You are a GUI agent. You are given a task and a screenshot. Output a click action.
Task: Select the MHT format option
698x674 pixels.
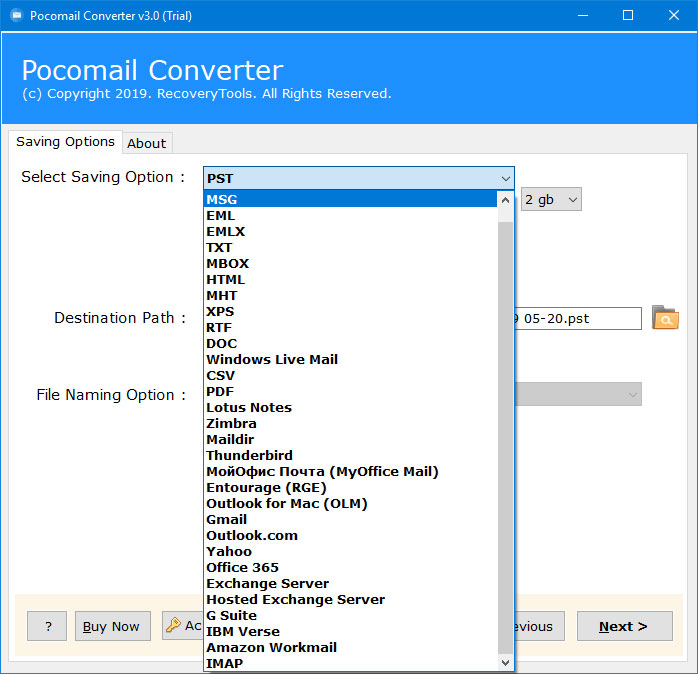click(350, 296)
